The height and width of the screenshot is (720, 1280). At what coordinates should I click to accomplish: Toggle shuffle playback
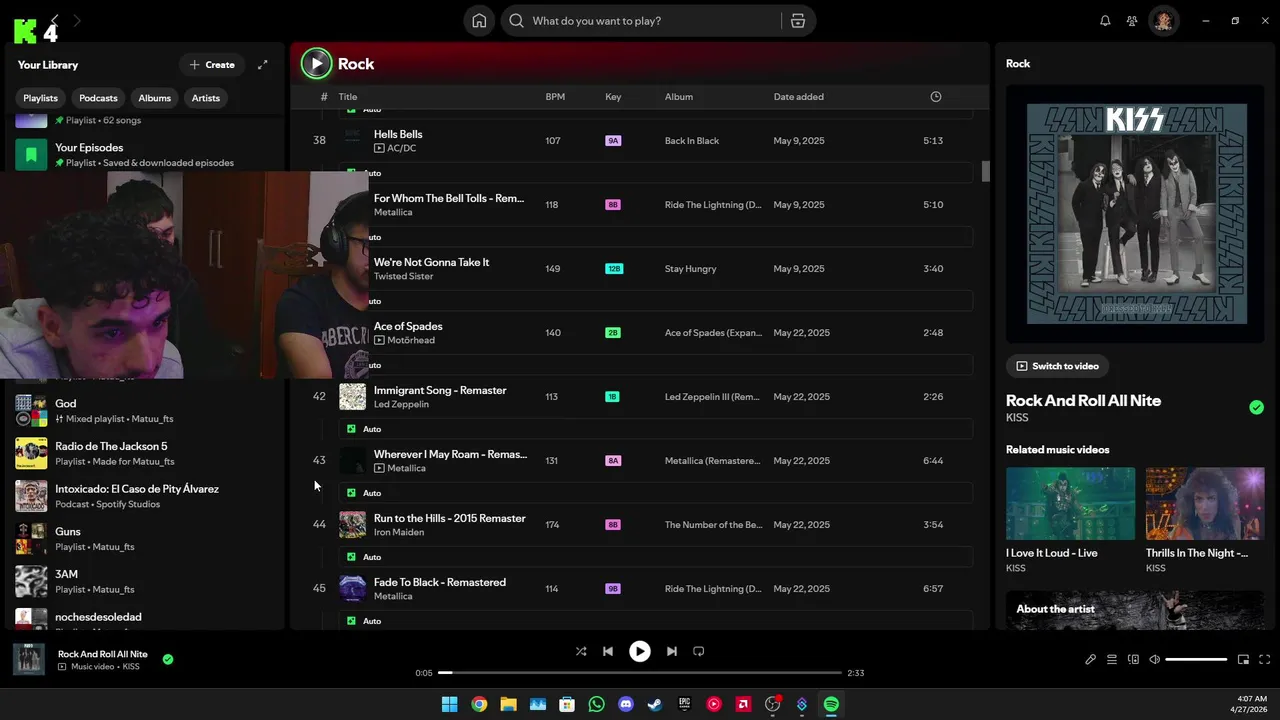[581, 651]
